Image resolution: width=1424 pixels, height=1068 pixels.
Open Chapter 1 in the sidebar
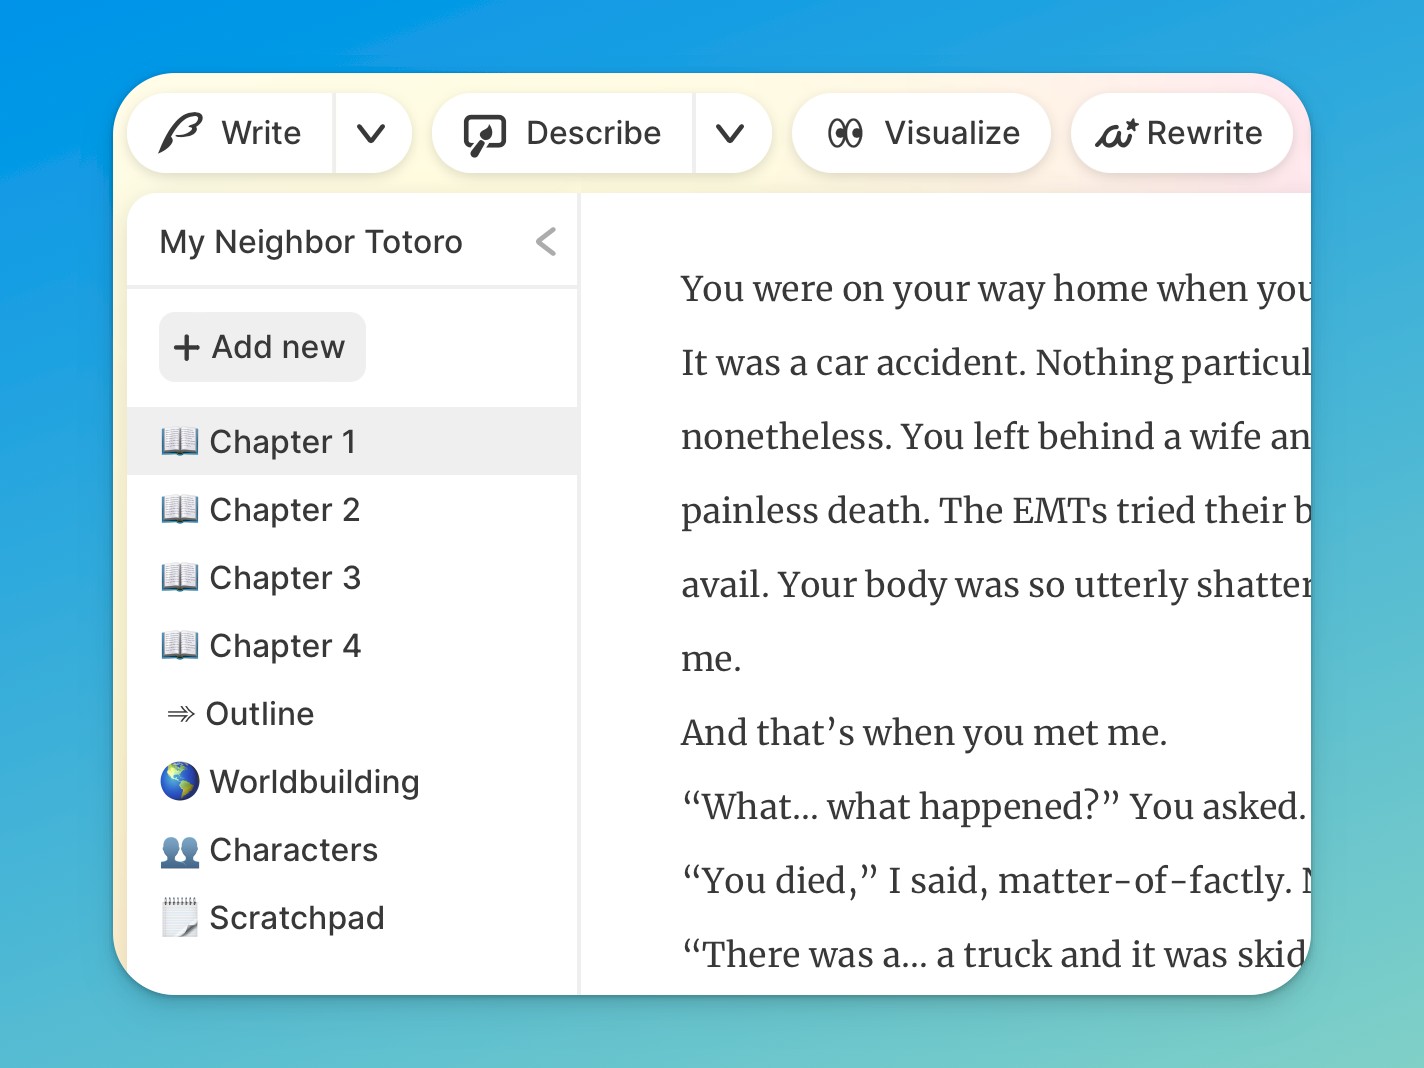(283, 441)
